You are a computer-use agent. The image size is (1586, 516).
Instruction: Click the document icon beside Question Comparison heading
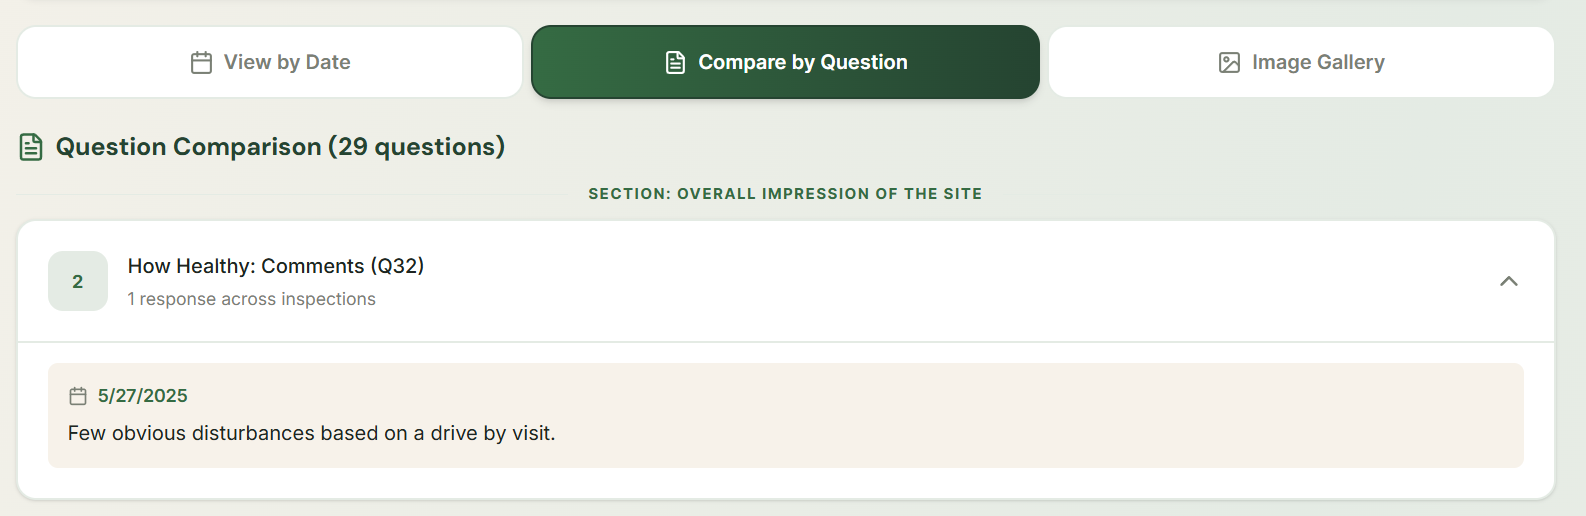[31, 147]
